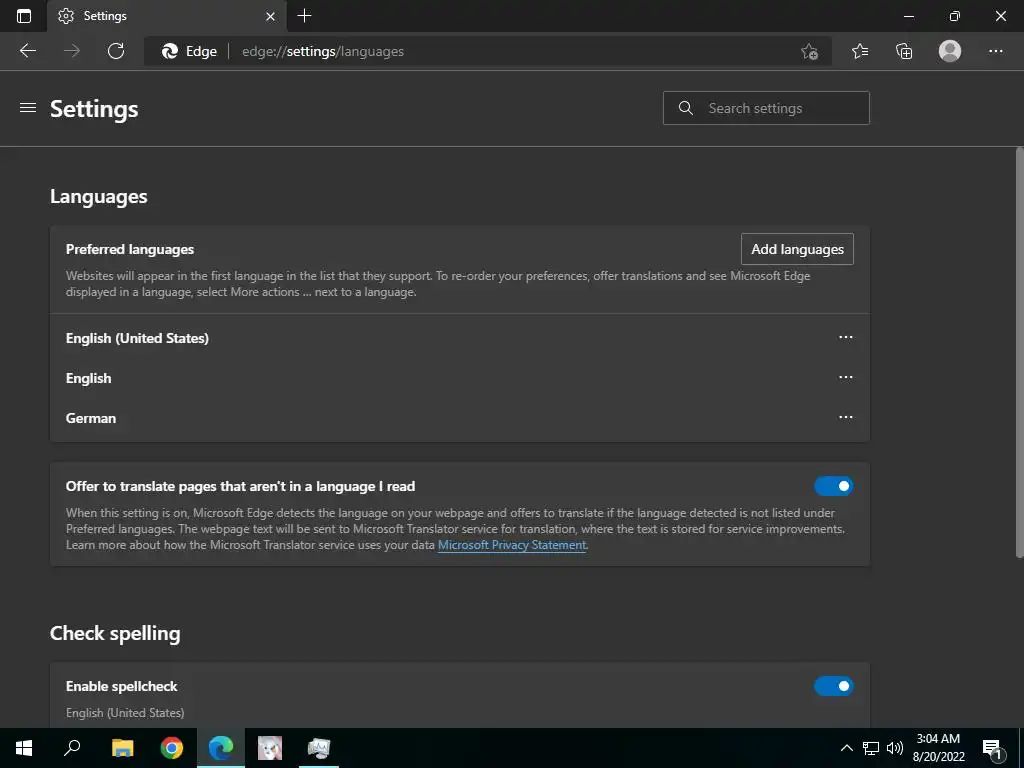
Task: Show hidden system tray icons
Action: [x=846, y=748]
